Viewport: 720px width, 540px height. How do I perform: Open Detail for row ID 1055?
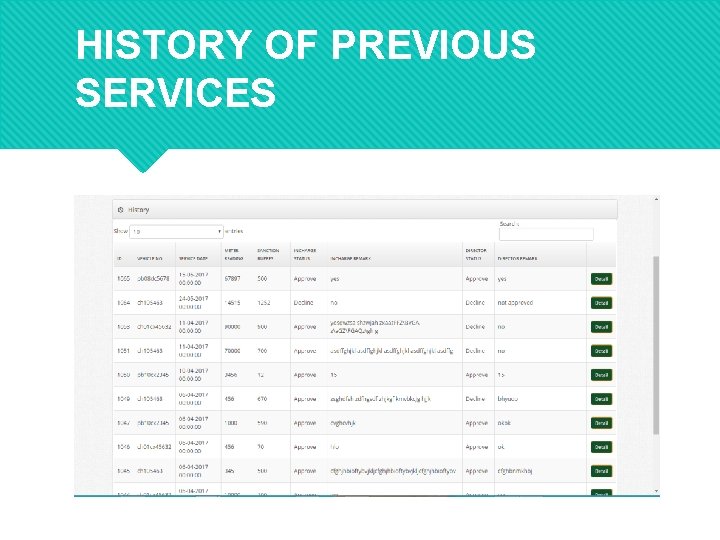click(x=601, y=279)
